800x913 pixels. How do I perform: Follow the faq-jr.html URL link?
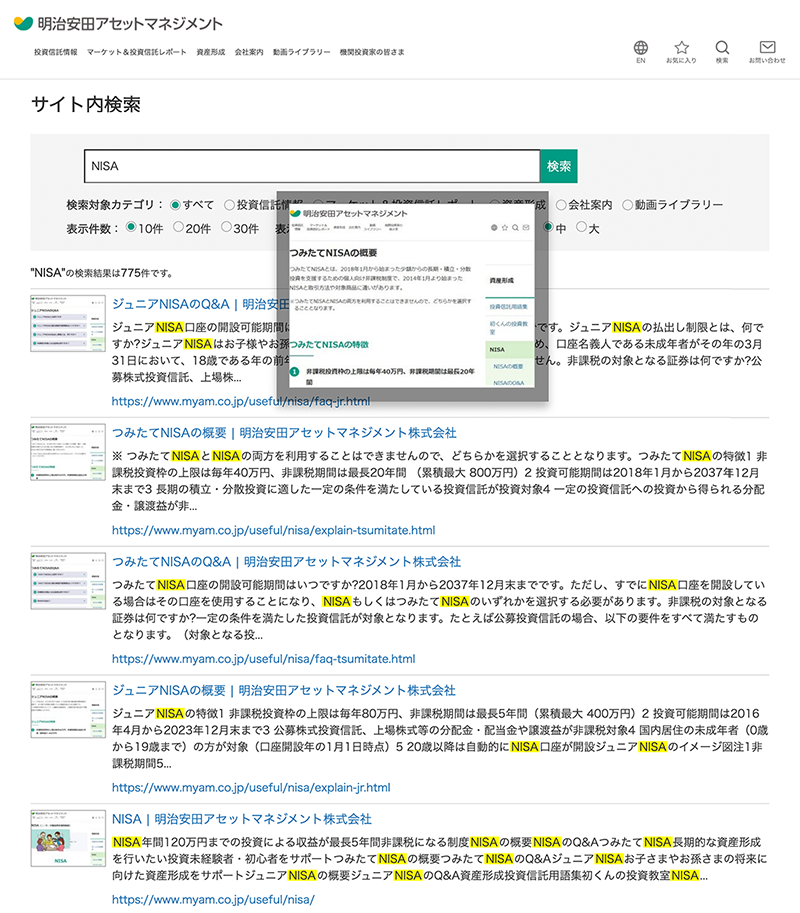pos(240,401)
